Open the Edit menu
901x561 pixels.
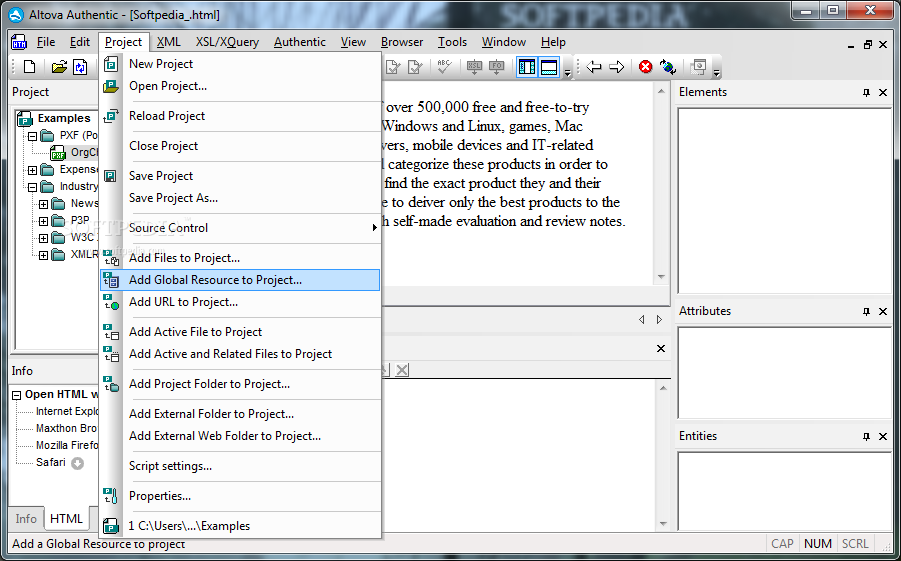point(80,42)
